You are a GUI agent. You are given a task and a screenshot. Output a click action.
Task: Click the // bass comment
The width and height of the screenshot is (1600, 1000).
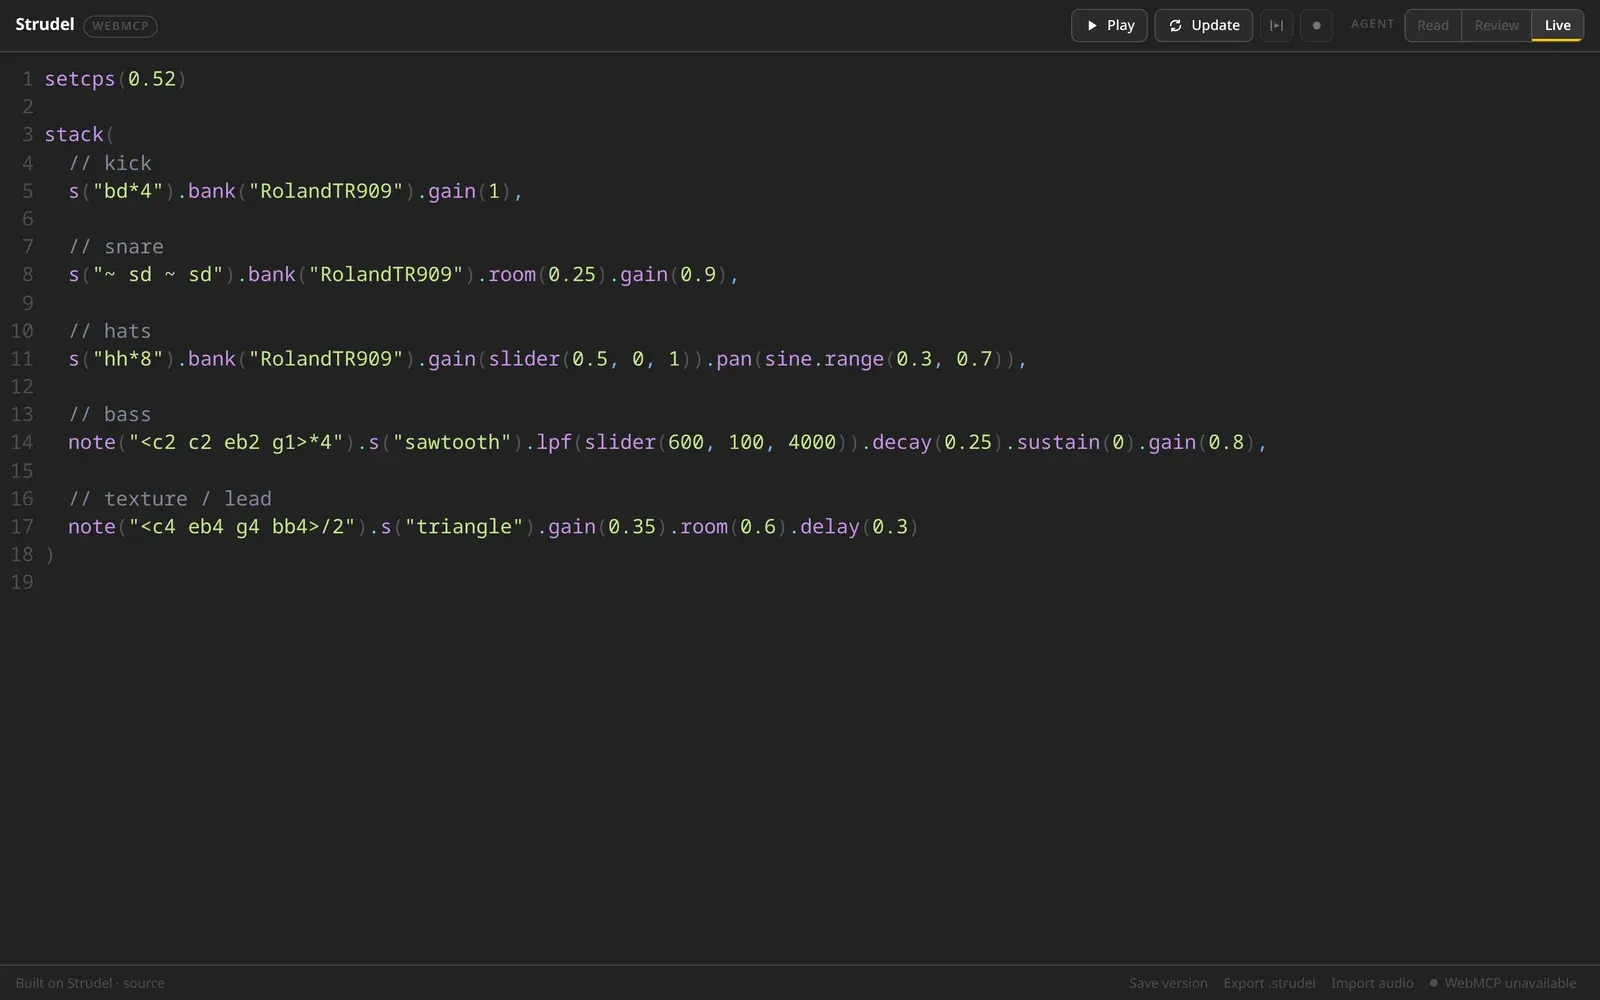pos(110,415)
